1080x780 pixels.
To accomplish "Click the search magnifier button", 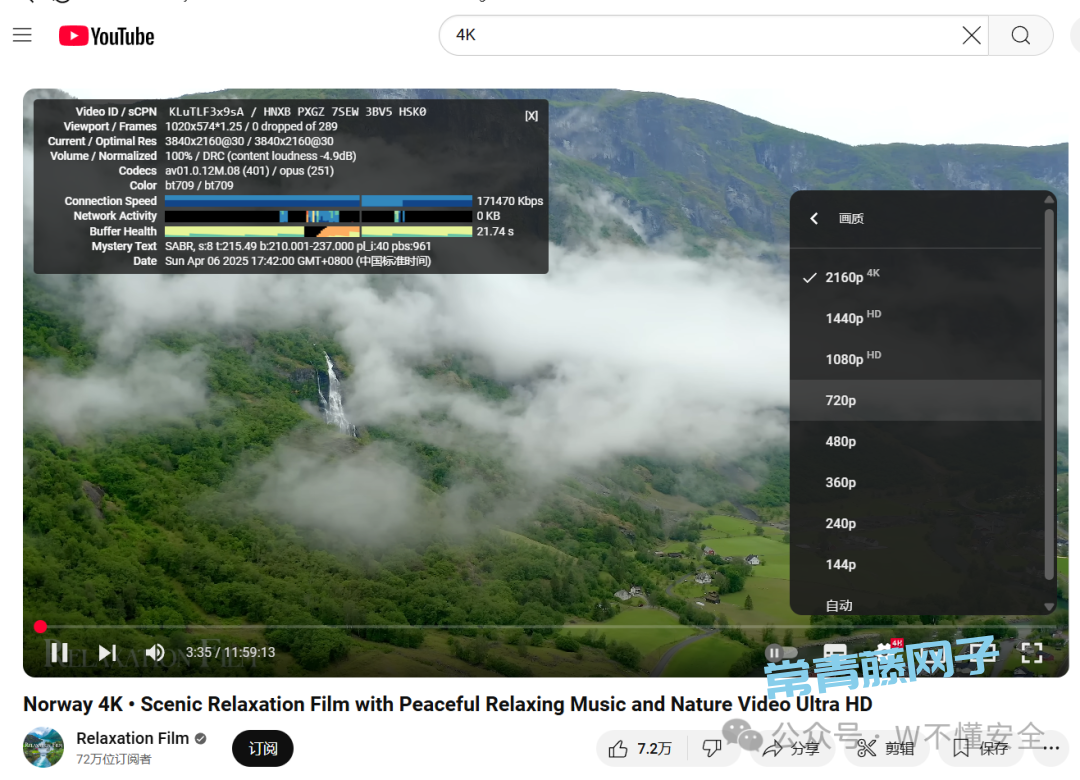I will pos(1020,35).
